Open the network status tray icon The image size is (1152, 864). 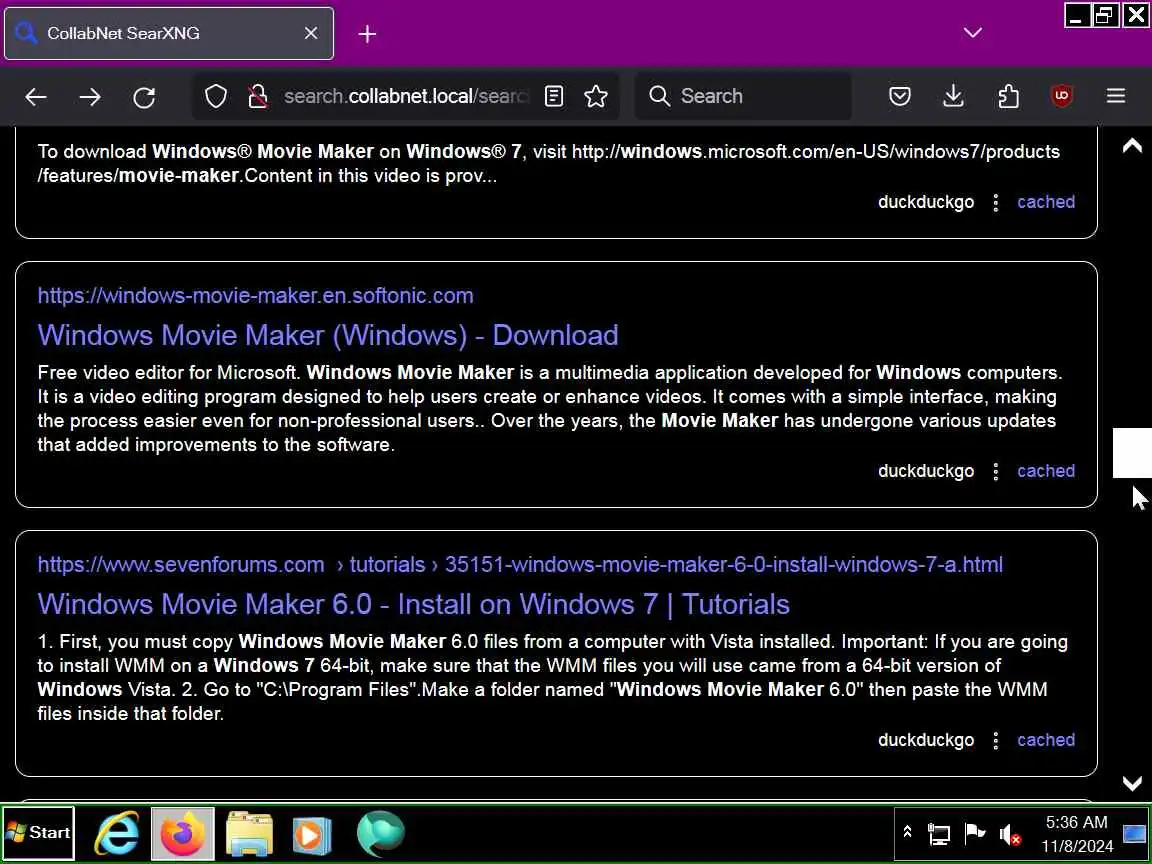(938, 834)
